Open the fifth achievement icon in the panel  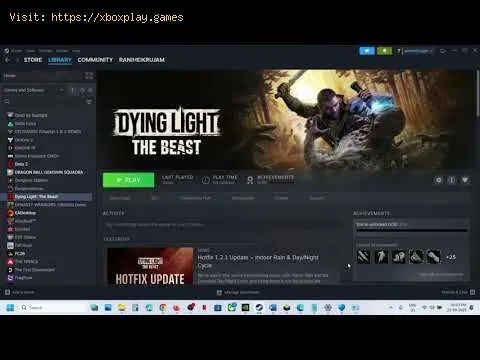coord(434,257)
